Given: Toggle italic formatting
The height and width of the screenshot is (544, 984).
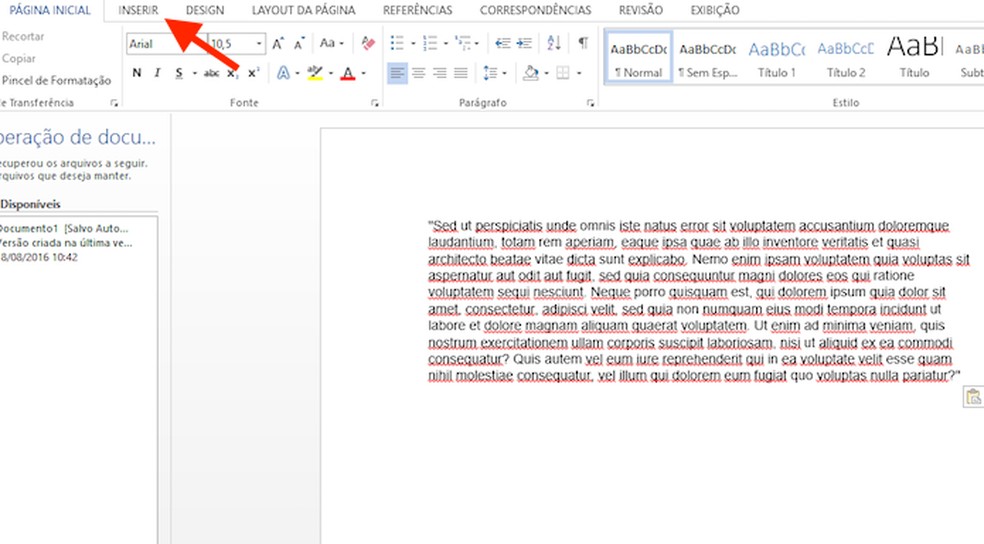Looking at the screenshot, I should tap(157, 73).
